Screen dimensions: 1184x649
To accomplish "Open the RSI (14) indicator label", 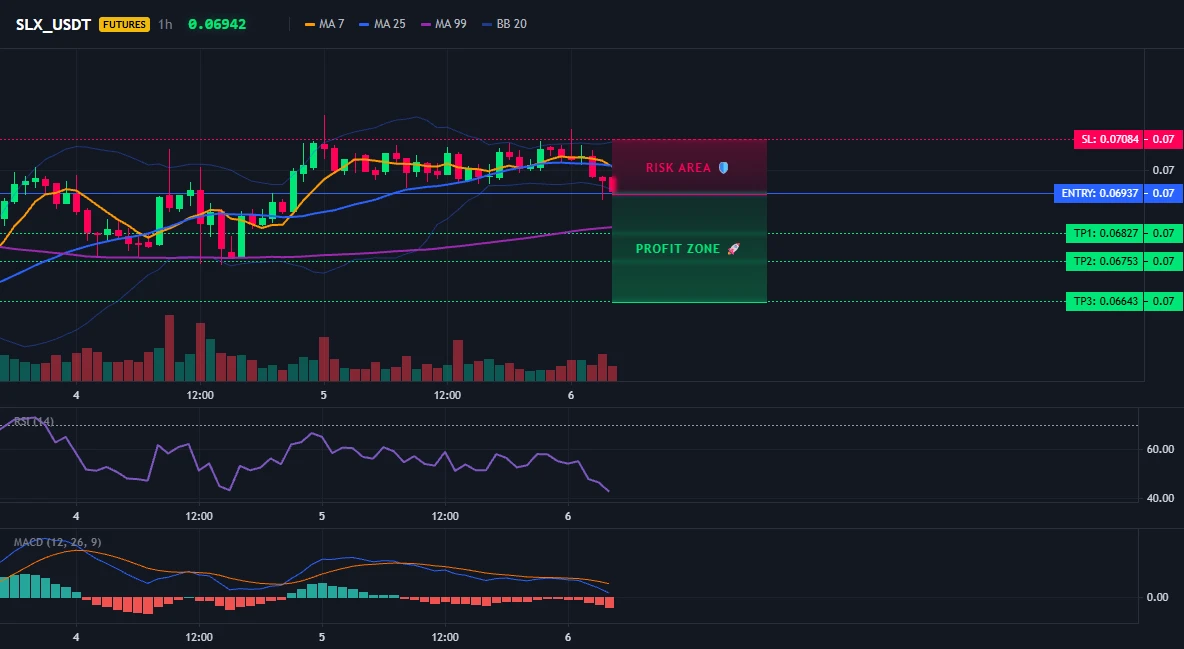I will [x=34, y=422].
